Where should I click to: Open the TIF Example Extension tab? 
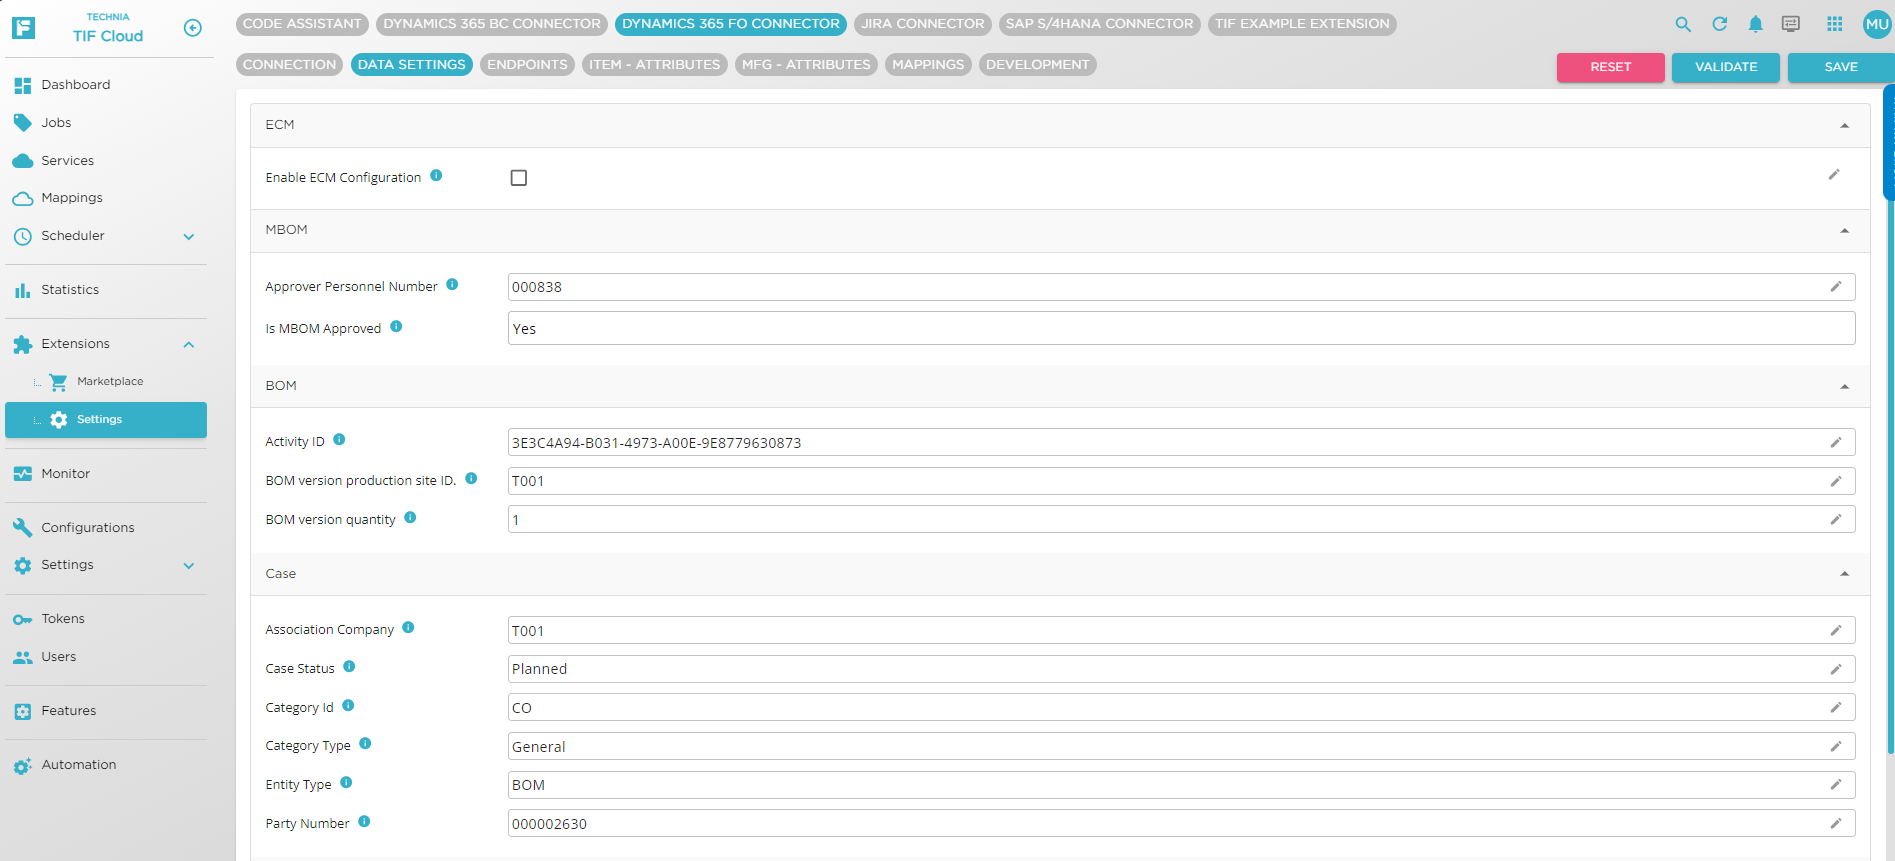pyautogui.click(x=1302, y=24)
